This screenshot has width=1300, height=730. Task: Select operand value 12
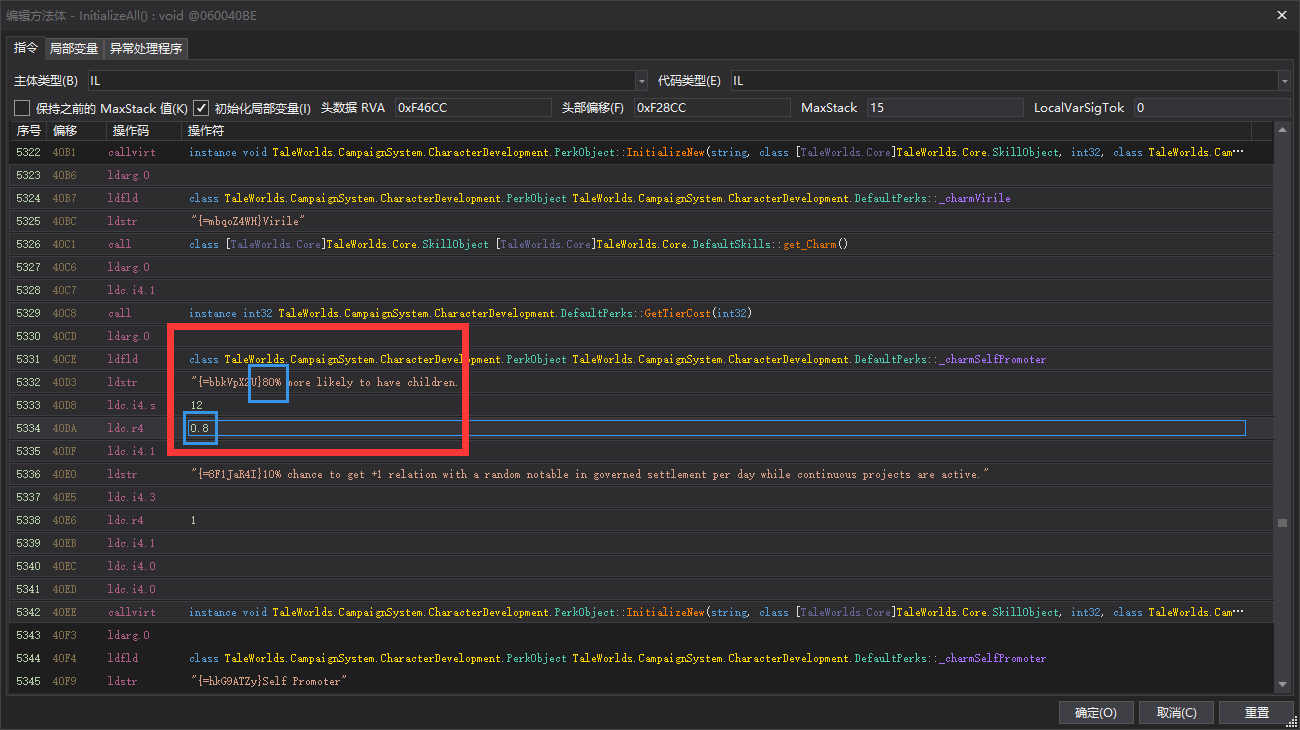click(196, 405)
